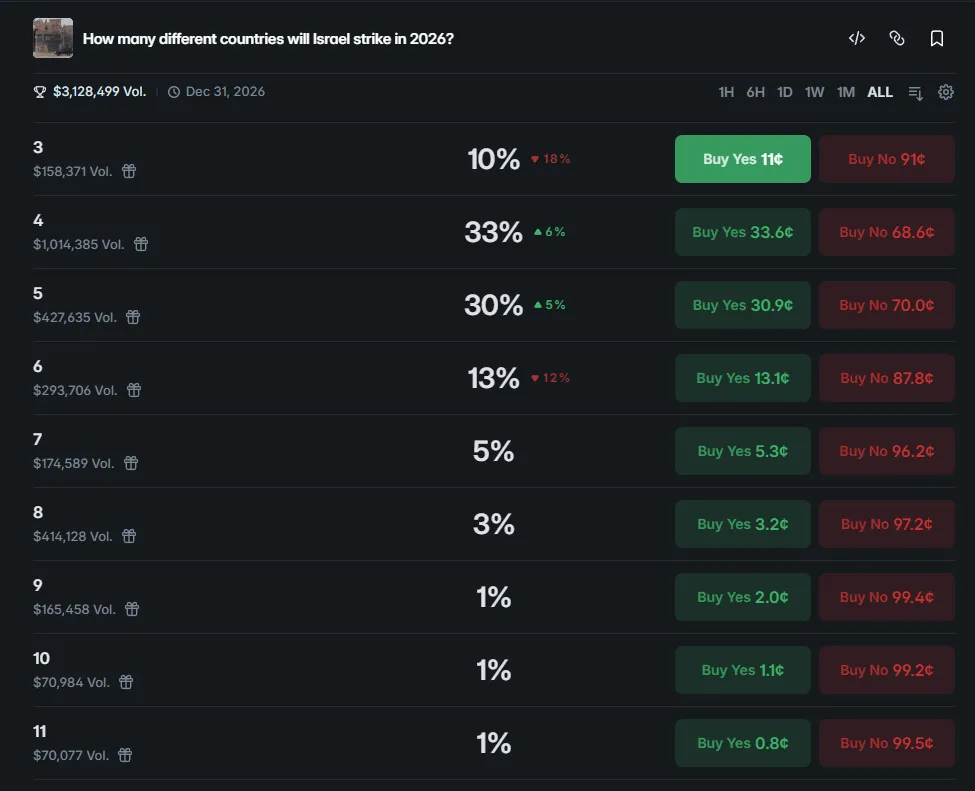Open the sort order icon
Viewport: 975px width, 791px height.
click(x=915, y=92)
